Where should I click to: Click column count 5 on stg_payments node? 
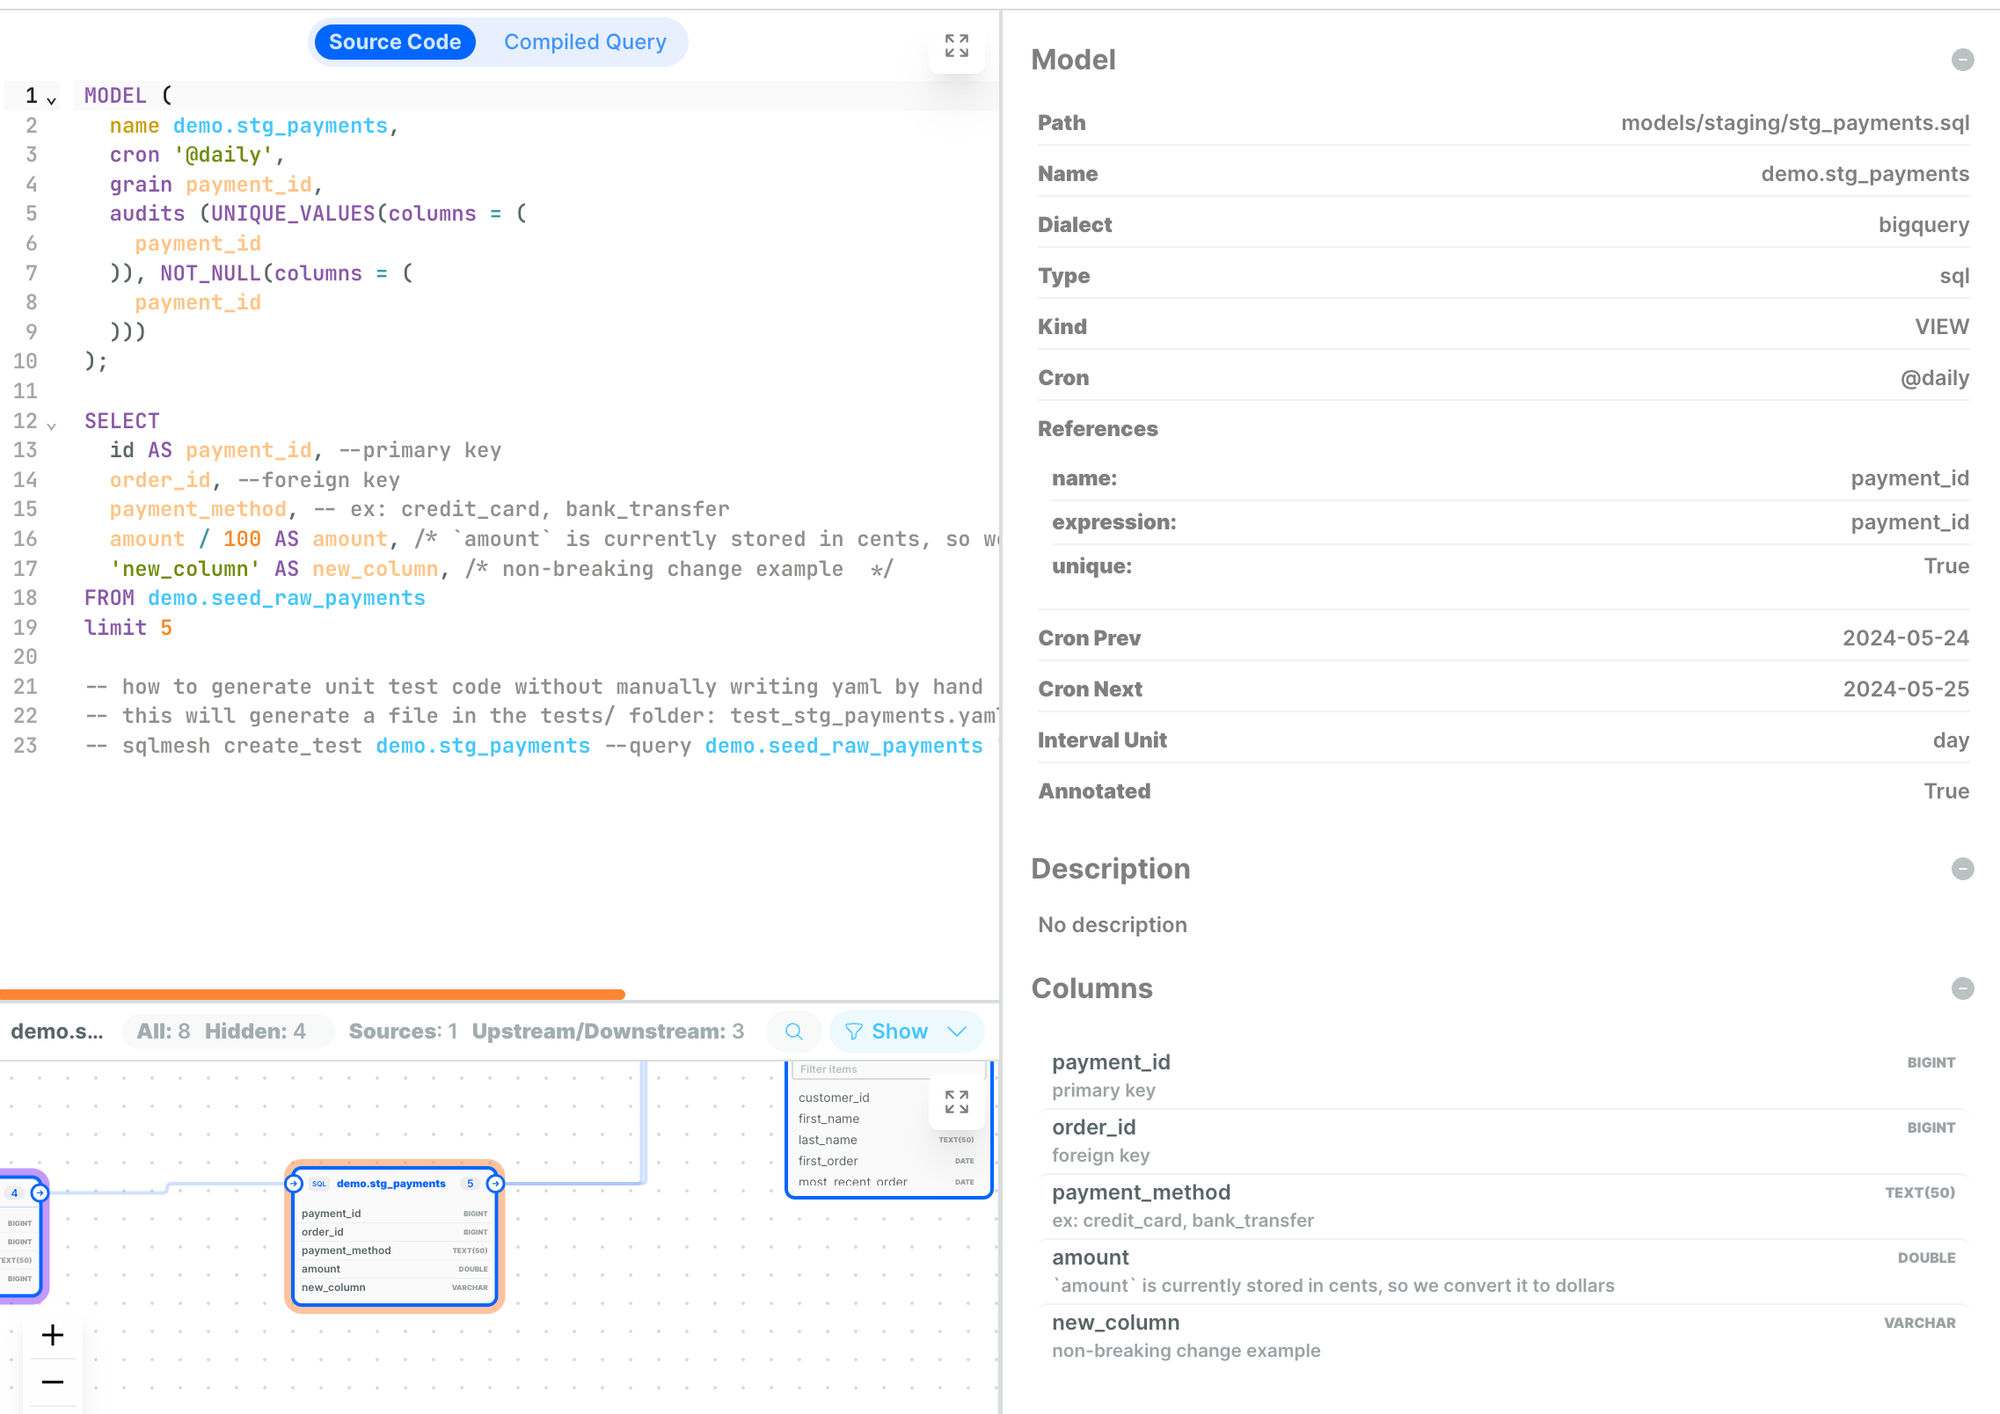[x=470, y=1184]
